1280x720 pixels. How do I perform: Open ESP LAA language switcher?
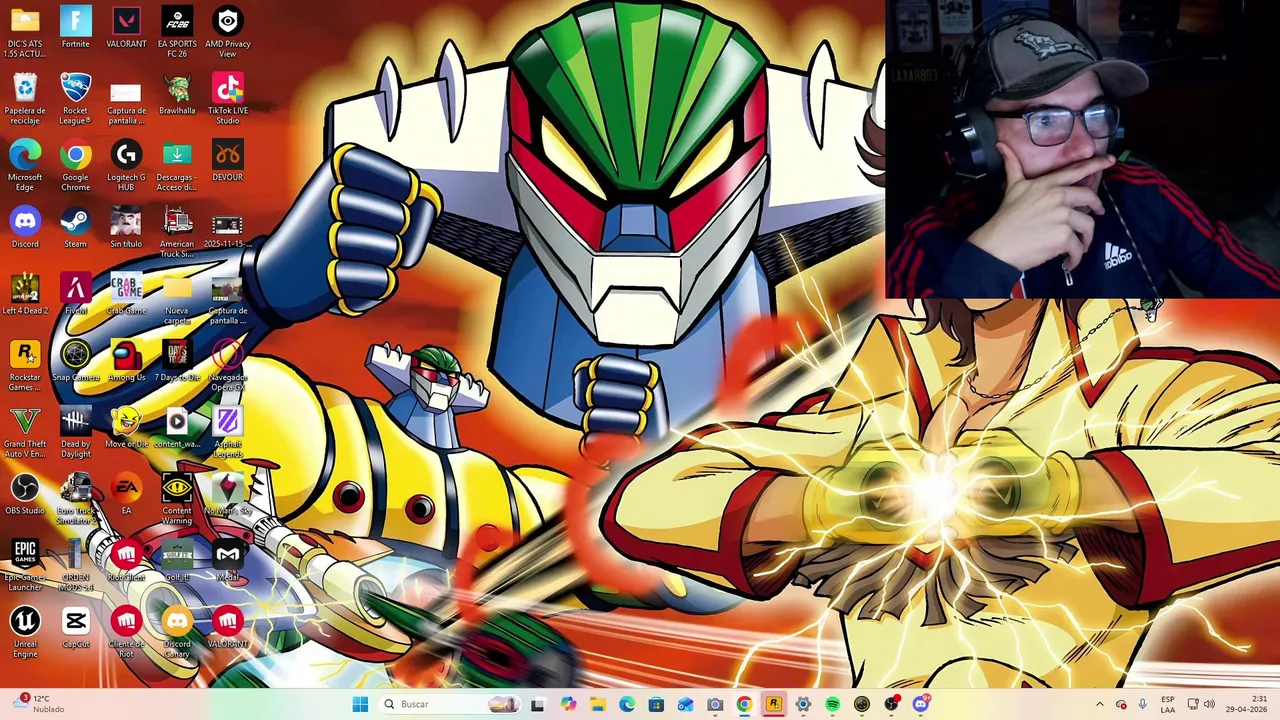click(x=1167, y=704)
